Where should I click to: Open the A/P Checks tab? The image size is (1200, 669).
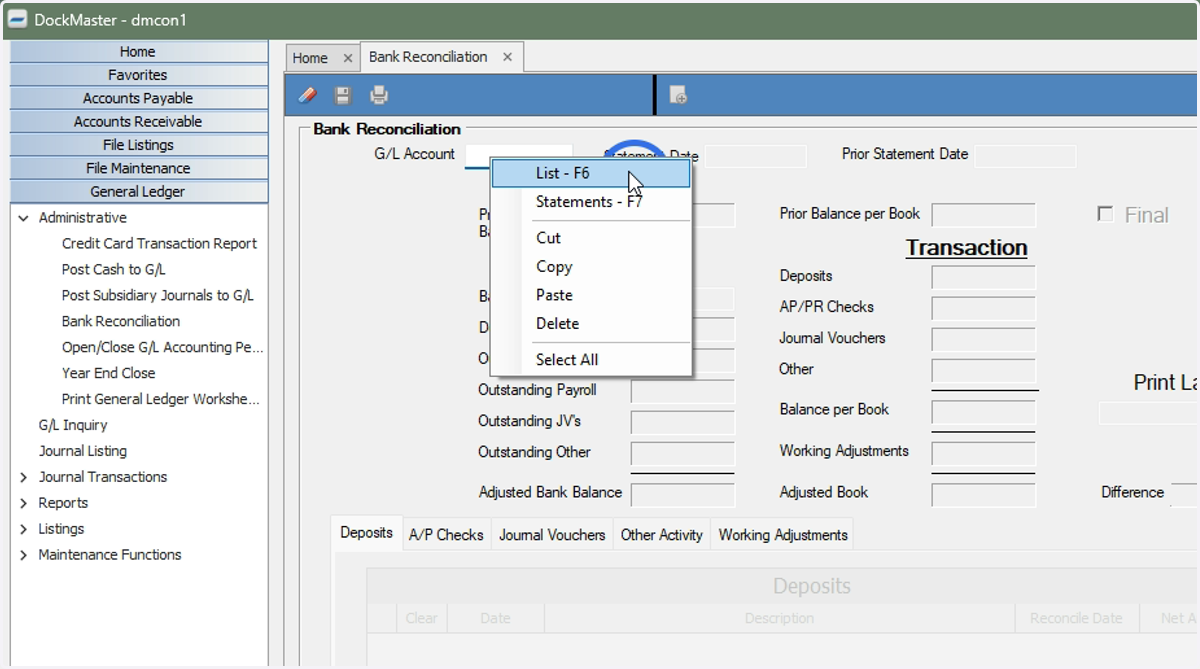(x=446, y=535)
